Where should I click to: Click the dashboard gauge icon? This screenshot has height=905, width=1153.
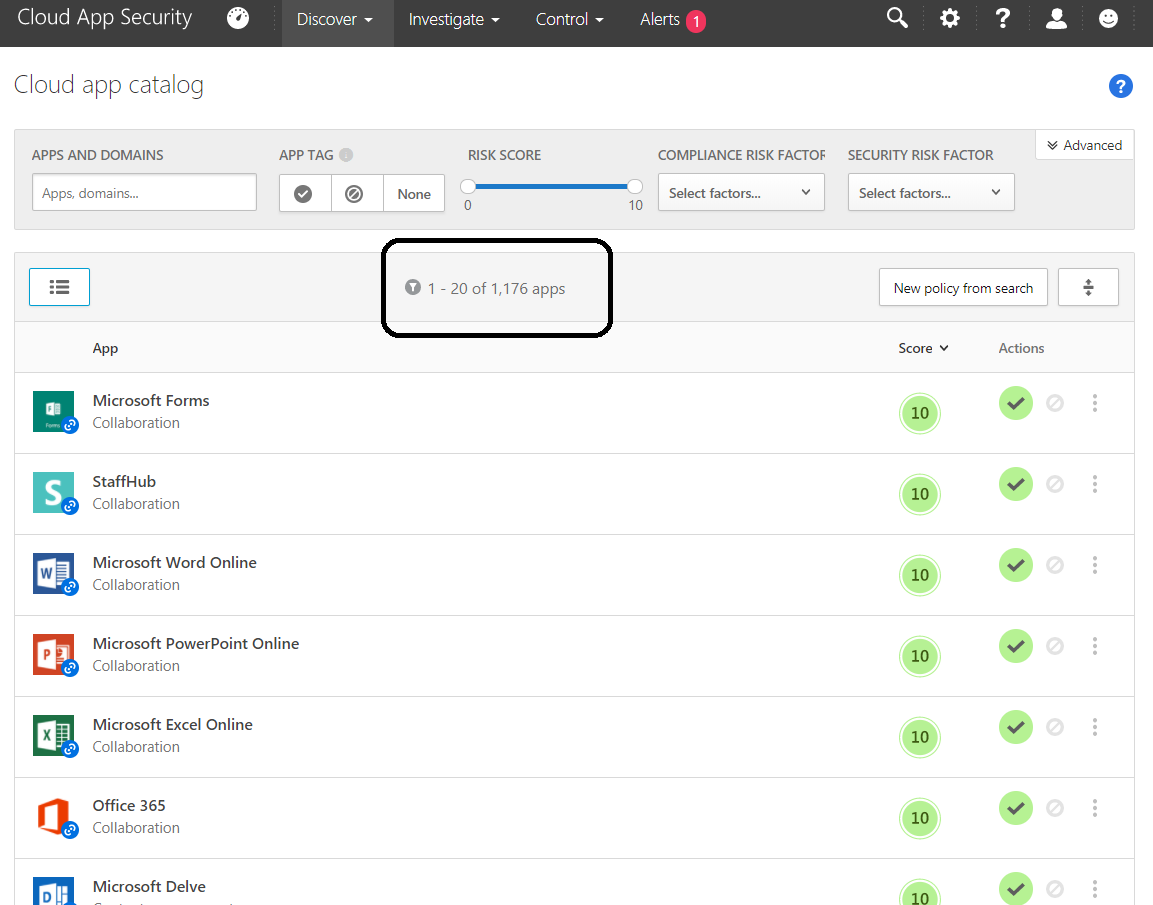238,19
